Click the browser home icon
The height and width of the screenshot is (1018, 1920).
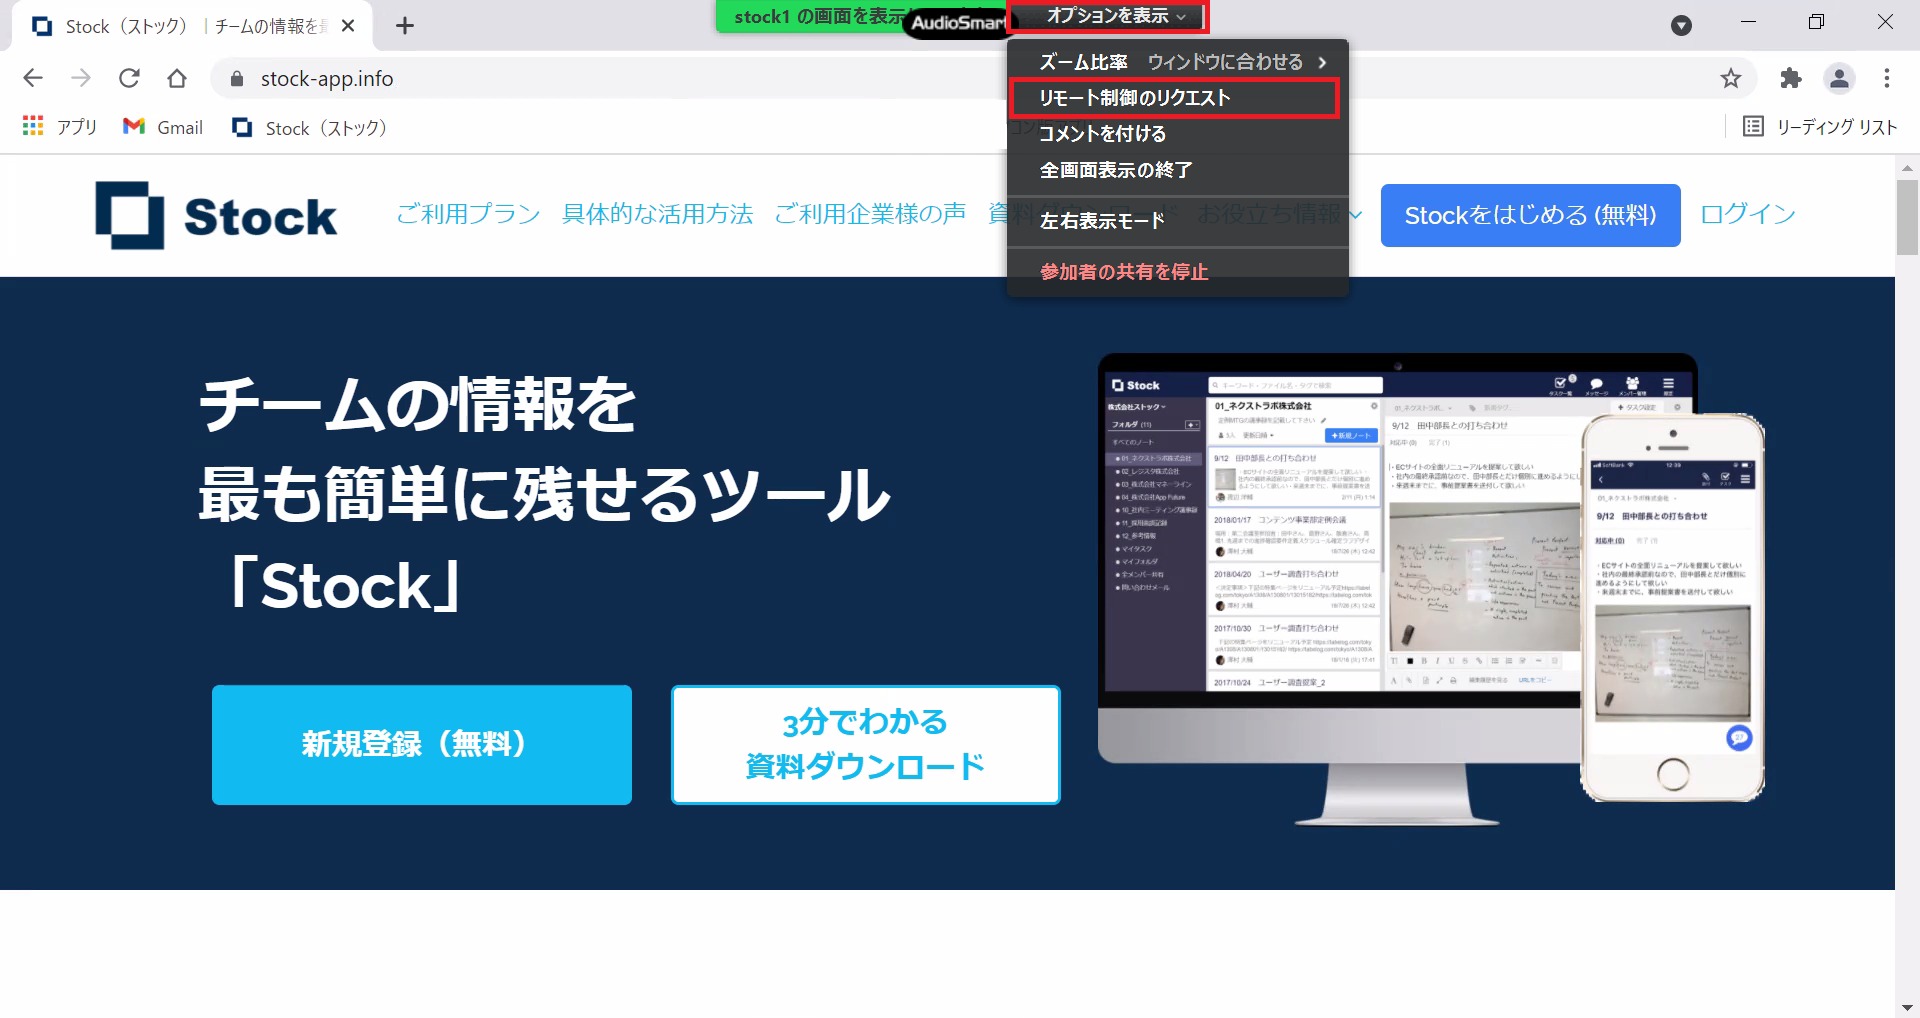177,78
